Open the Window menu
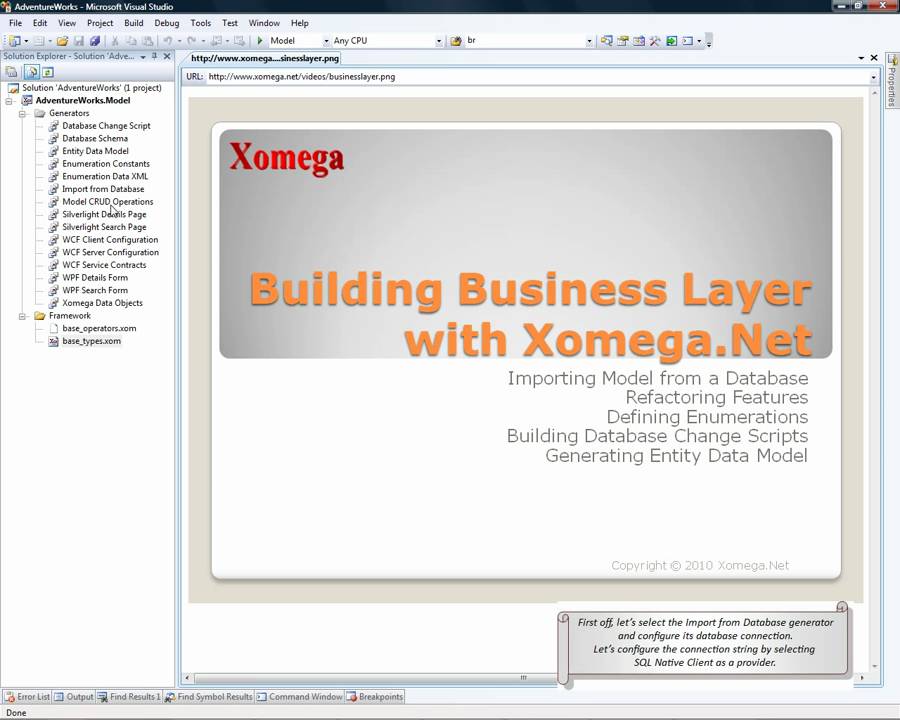The width and height of the screenshot is (900, 720). [x=264, y=23]
